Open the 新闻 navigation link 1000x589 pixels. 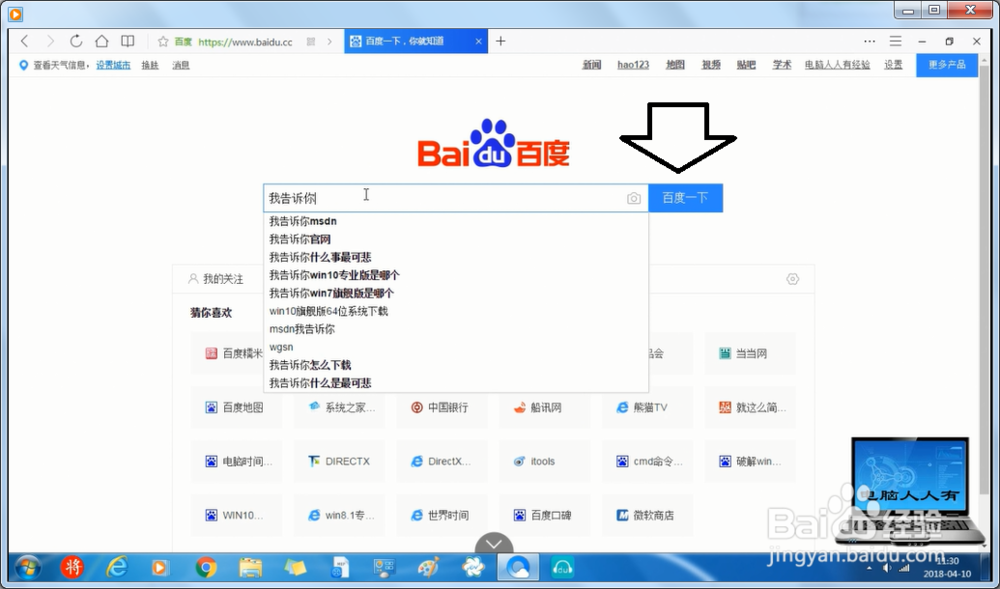[x=592, y=65]
